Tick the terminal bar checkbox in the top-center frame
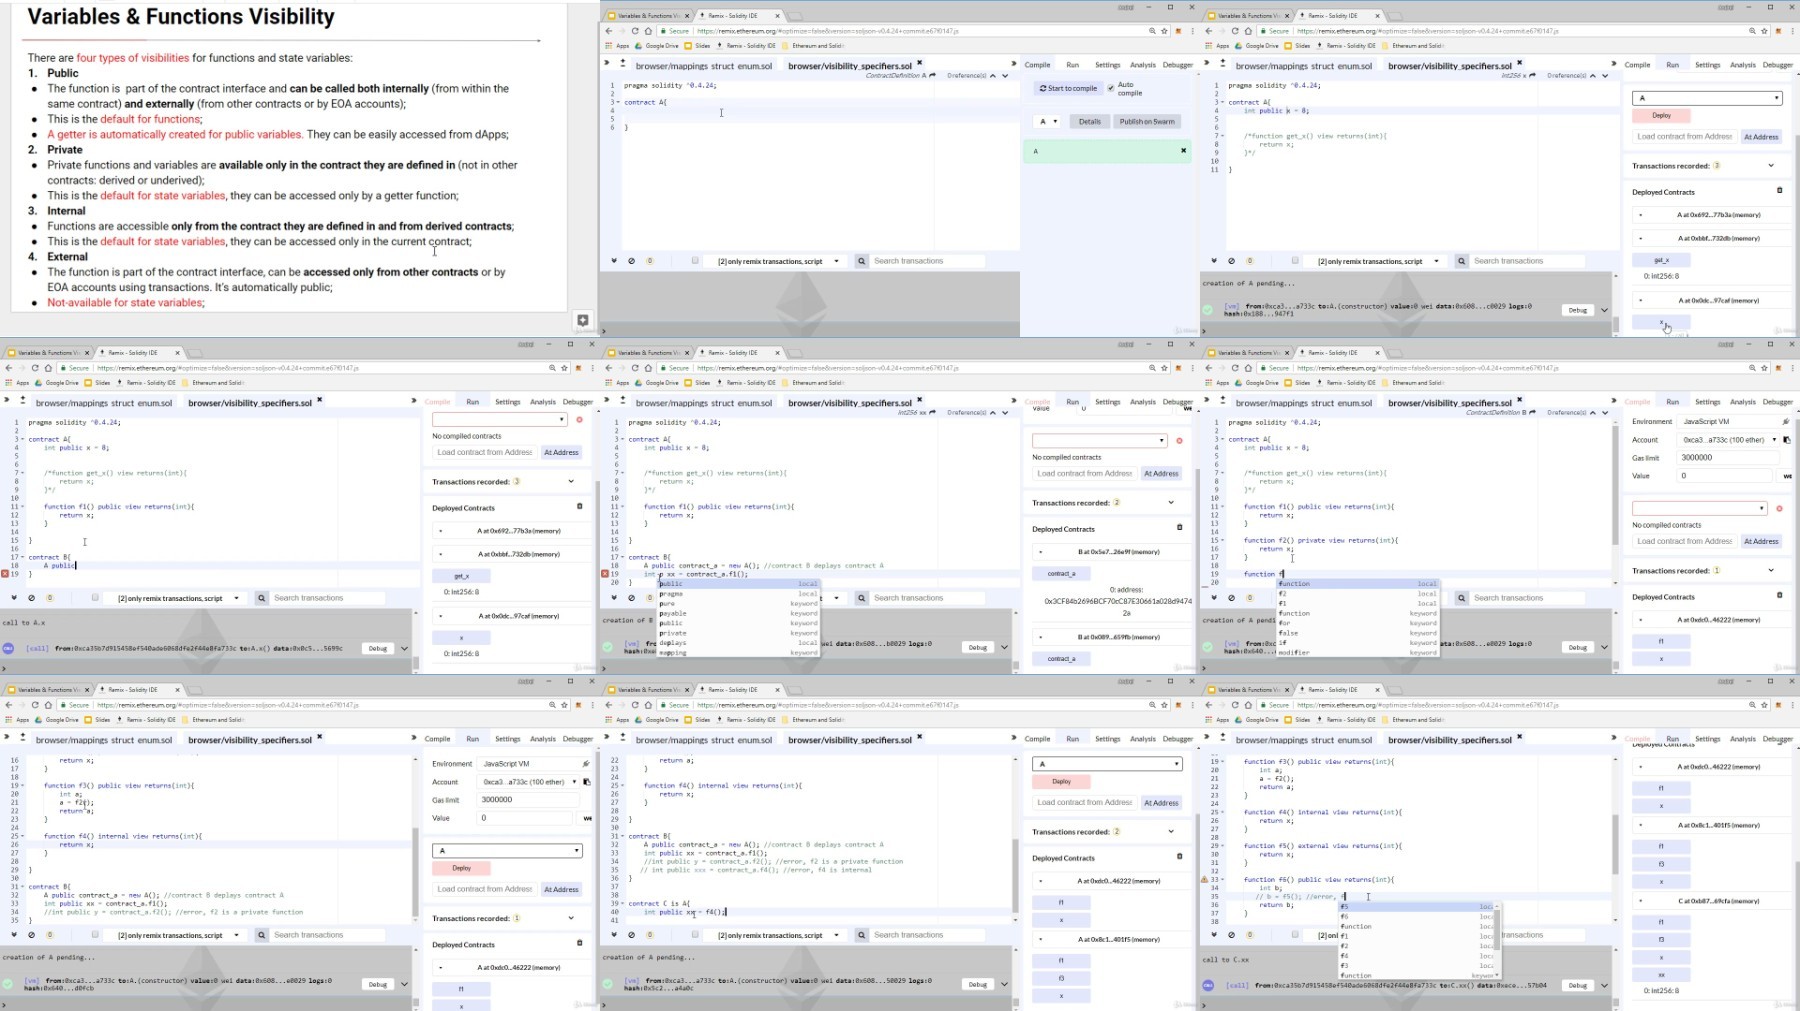Image resolution: width=1800 pixels, height=1011 pixels. click(695, 261)
